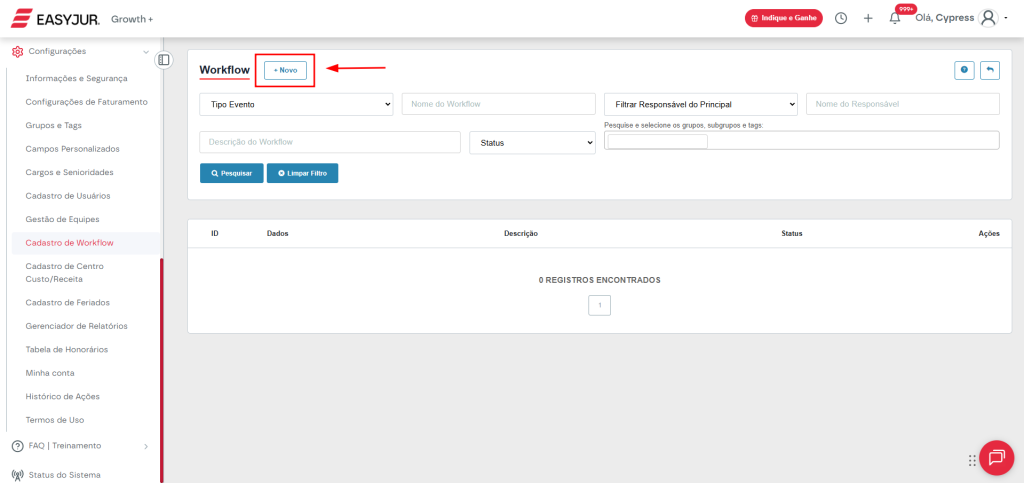Screen dimensions: 1024x483
Task: Open the Status dropdown filter
Action: (532, 142)
